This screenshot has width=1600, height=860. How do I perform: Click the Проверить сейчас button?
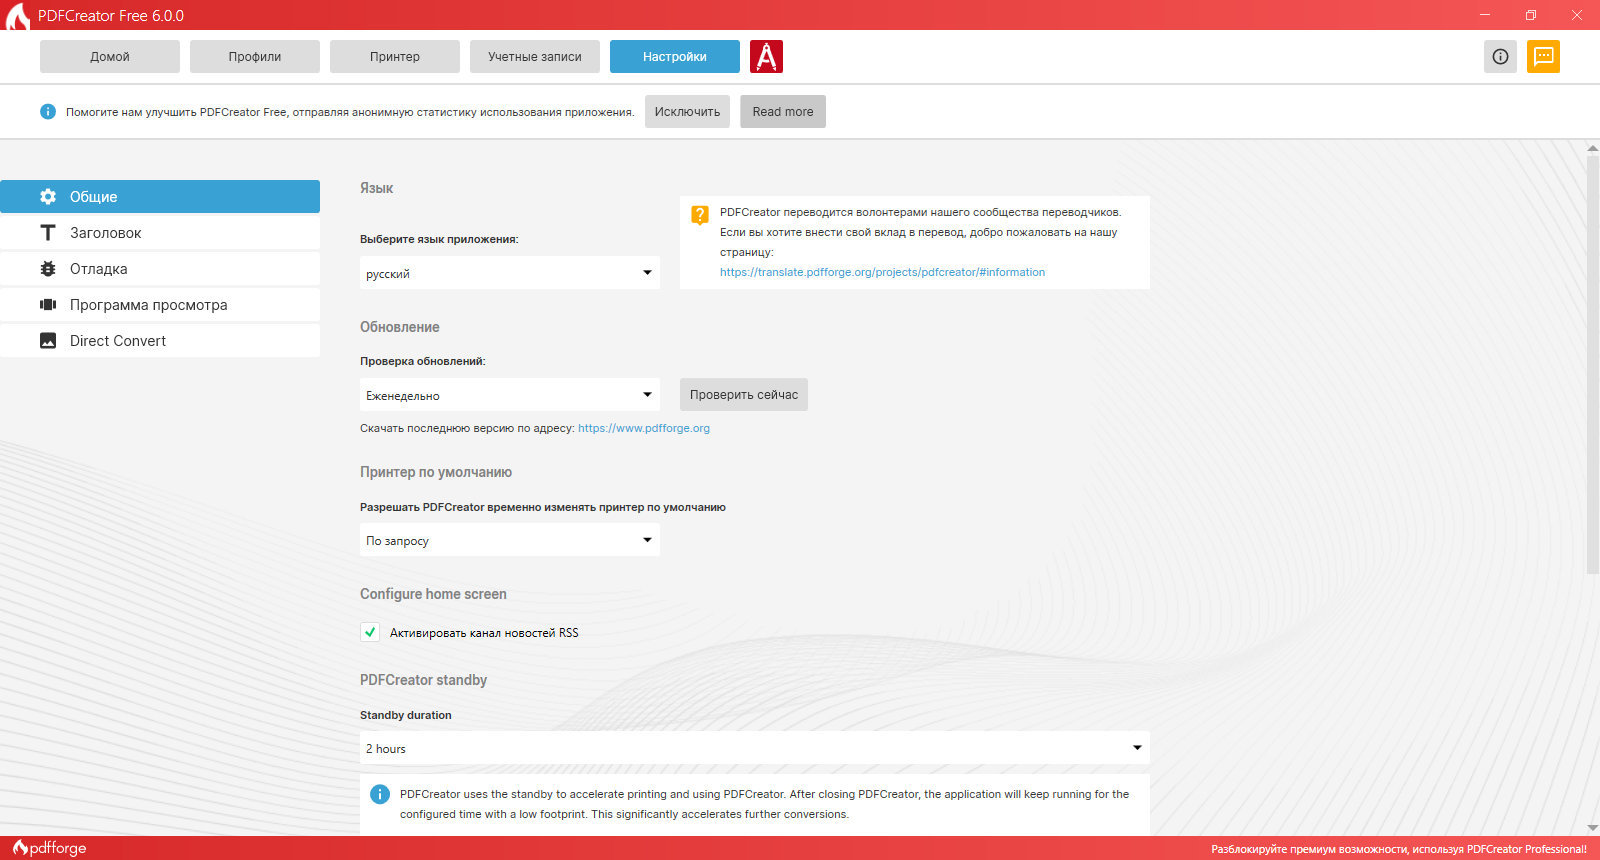pos(744,394)
